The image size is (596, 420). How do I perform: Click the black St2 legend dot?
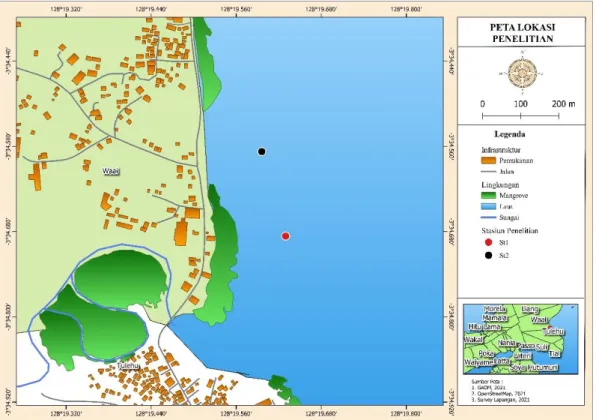click(x=488, y=255)
